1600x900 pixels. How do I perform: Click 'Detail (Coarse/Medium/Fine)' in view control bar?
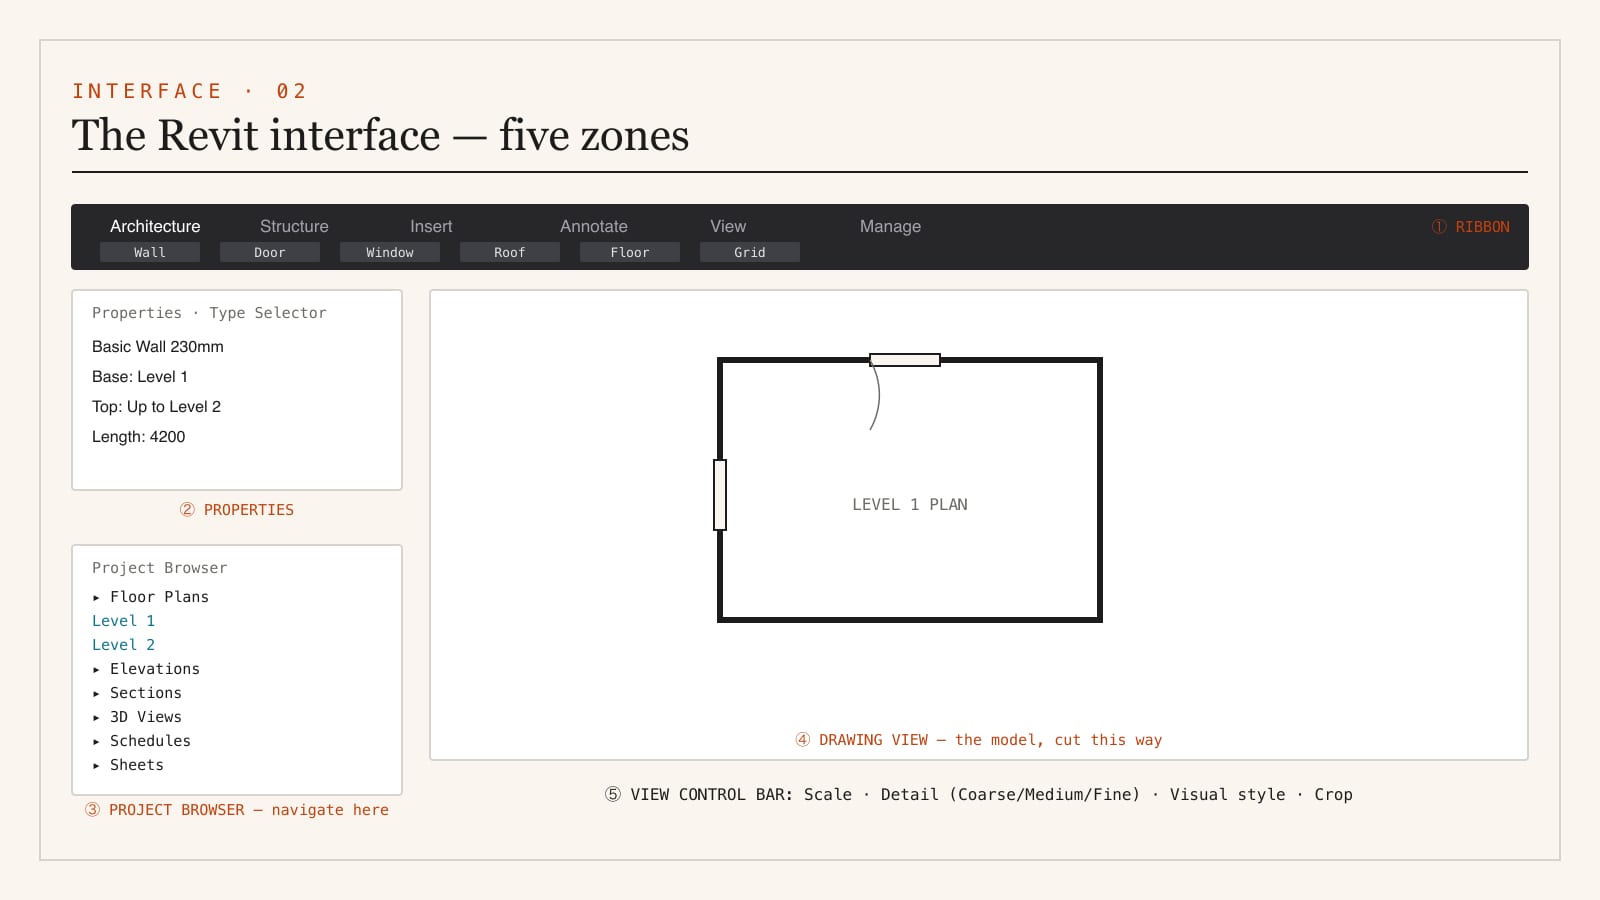(x=1010, y=795)
